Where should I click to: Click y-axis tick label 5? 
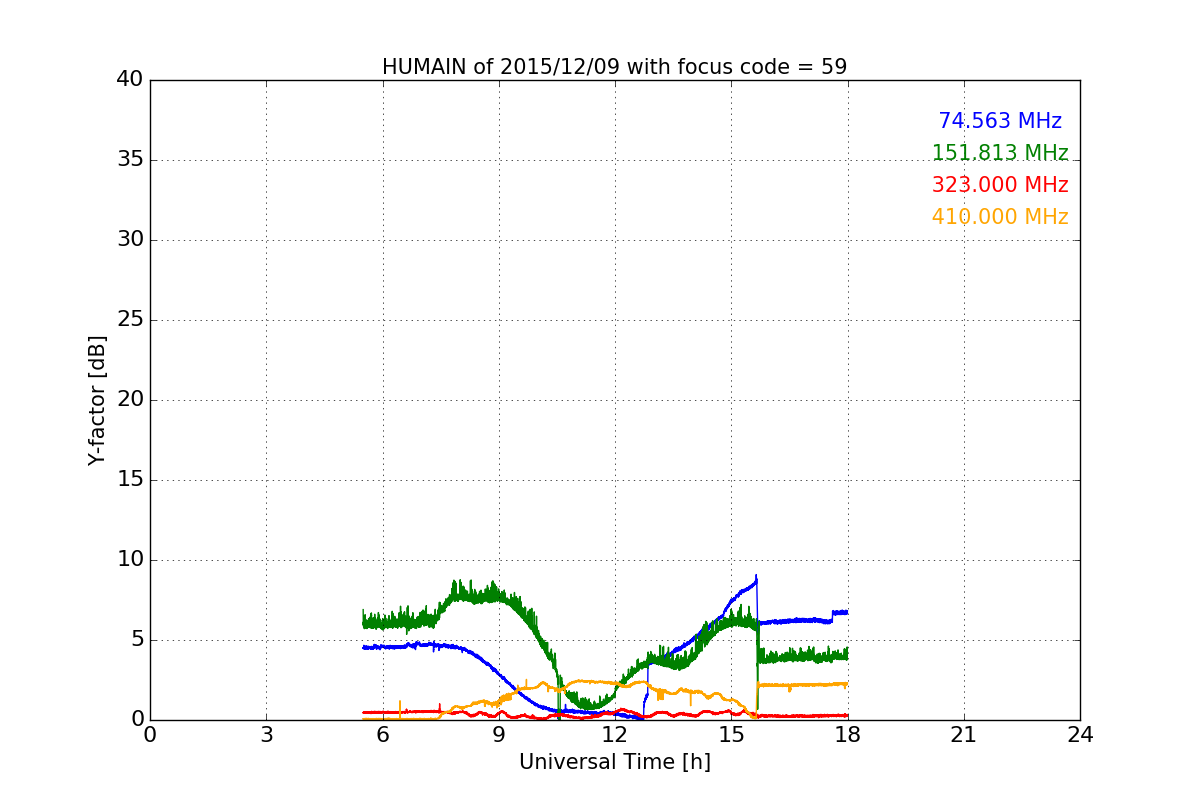point(137,640)
